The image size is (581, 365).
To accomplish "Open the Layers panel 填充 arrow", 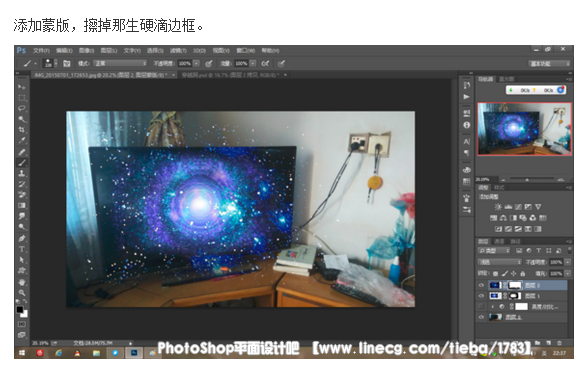I will [567, 273].
